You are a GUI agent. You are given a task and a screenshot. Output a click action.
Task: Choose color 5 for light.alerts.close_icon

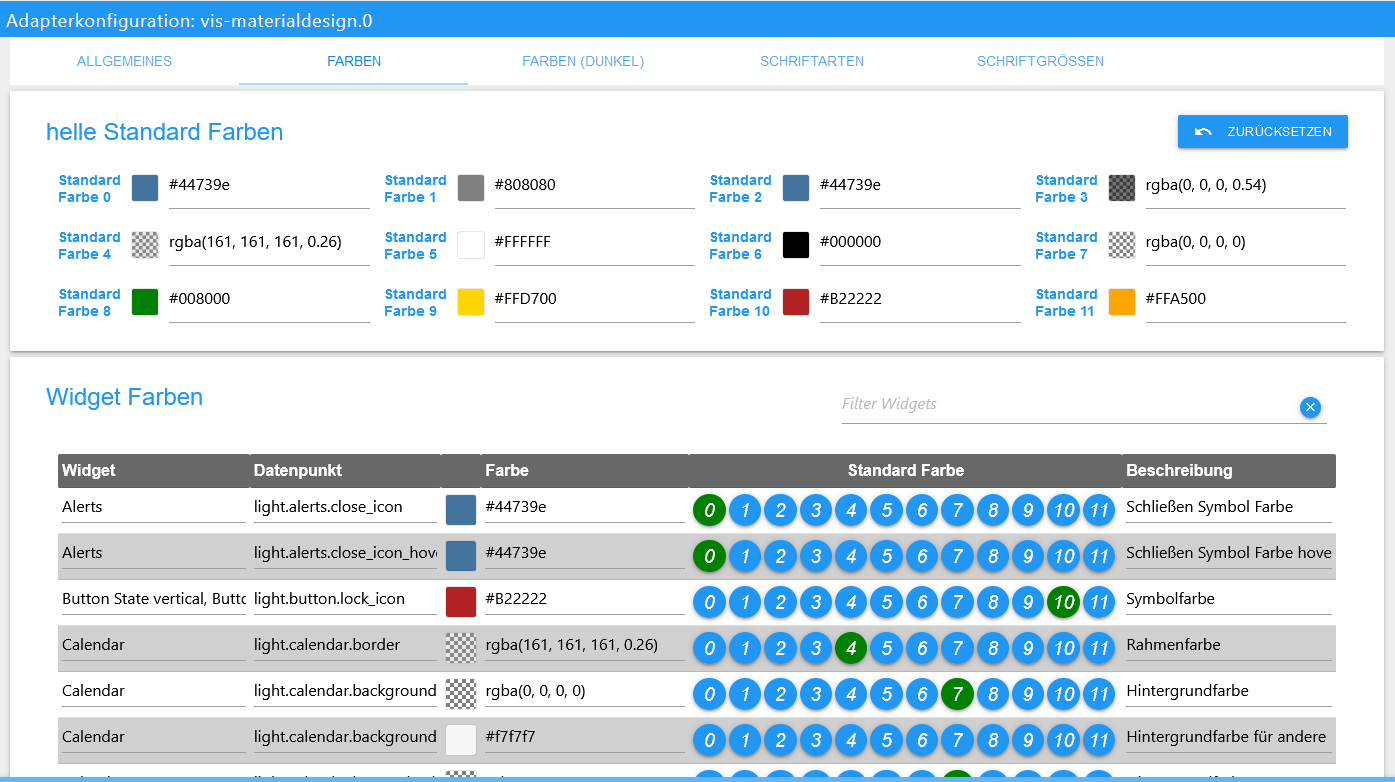887,511
